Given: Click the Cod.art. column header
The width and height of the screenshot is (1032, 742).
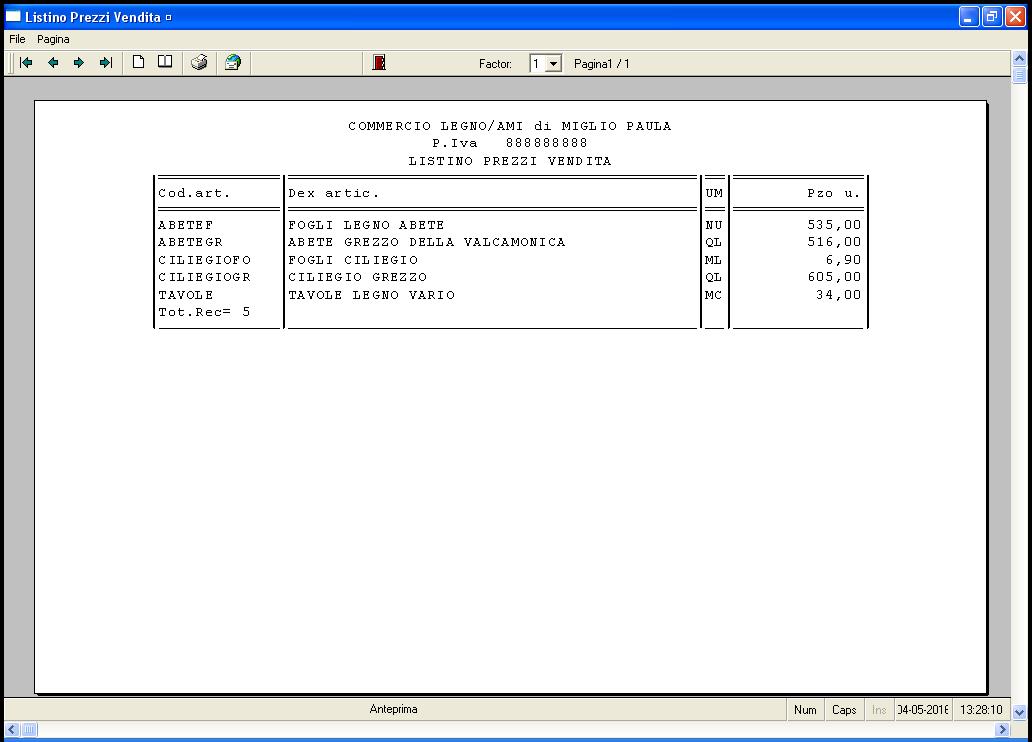Looking at the screenshot, I should (194, 194).
